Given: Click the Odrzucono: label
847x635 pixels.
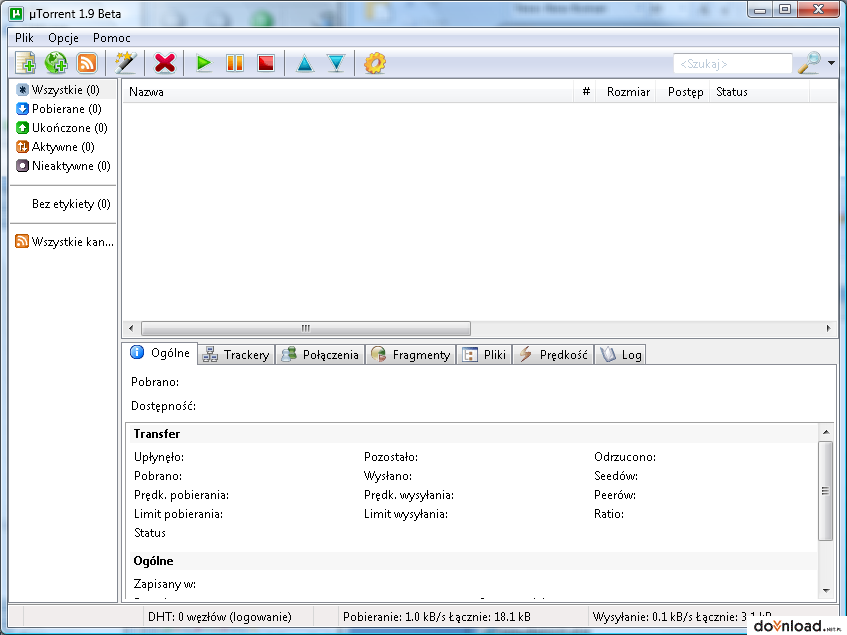Looking at the screenshot, I should coord(625,457).
